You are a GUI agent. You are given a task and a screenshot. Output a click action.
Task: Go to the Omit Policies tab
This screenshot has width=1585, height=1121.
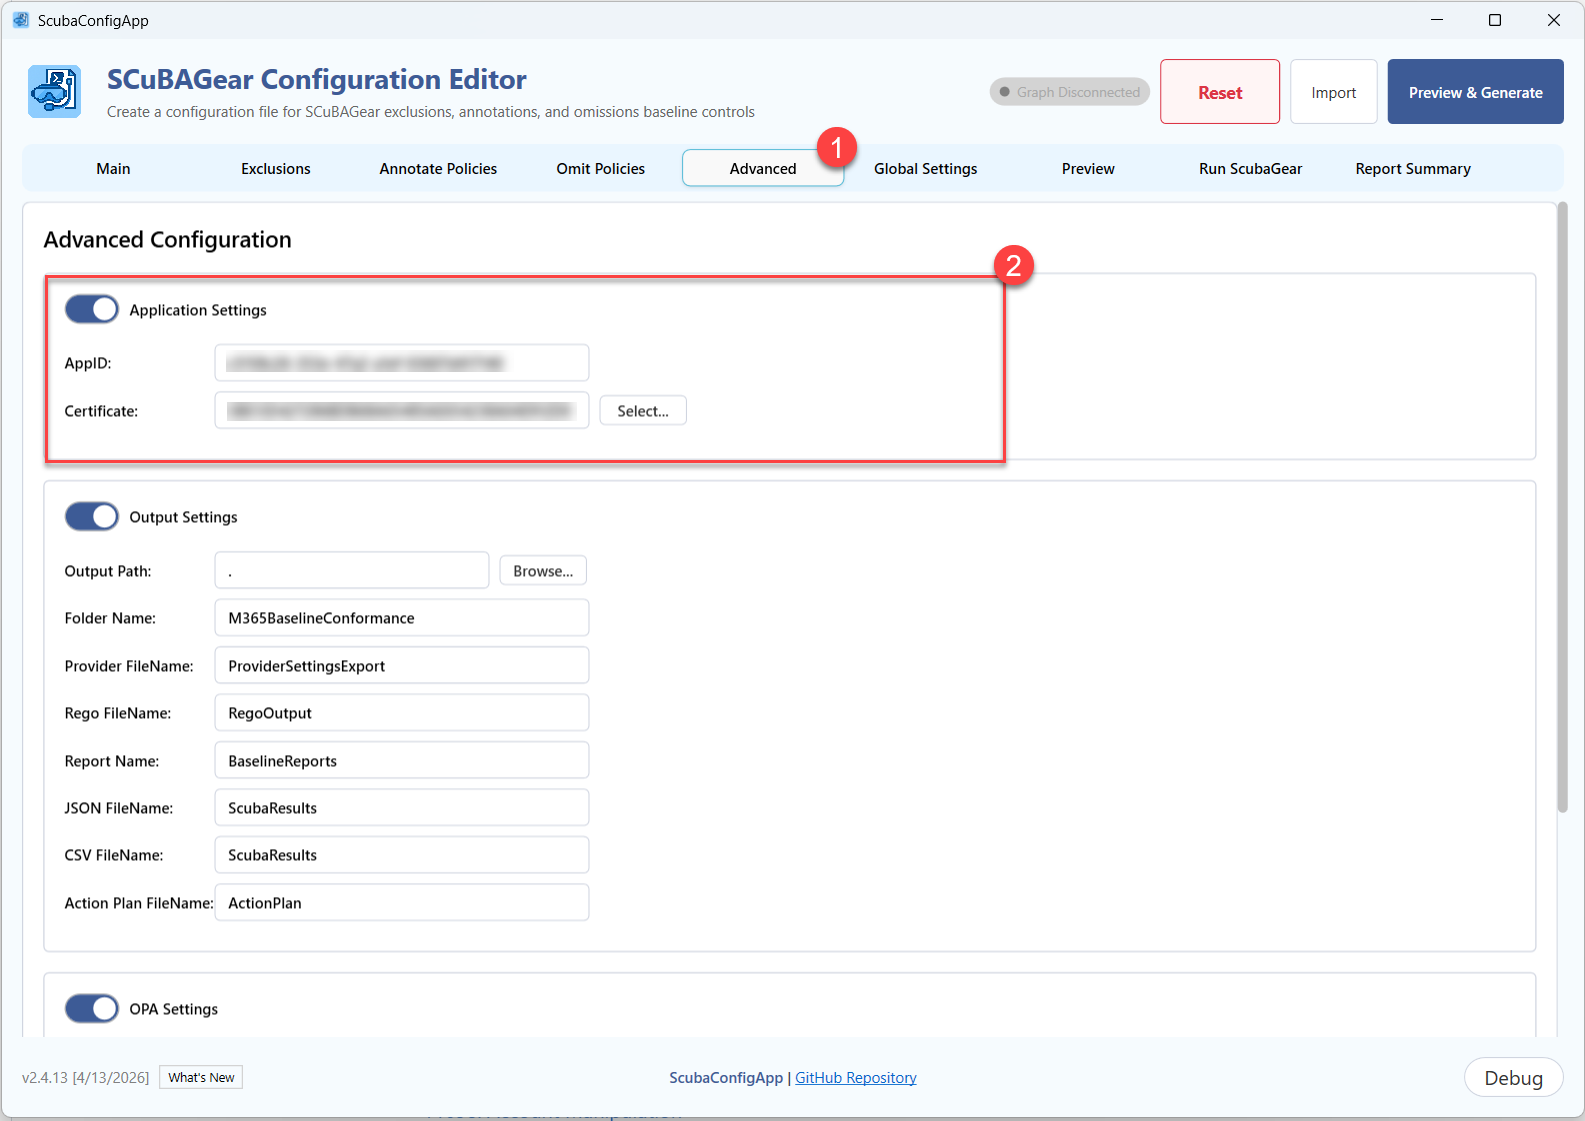pyautogui.click(x=601, y=169)
